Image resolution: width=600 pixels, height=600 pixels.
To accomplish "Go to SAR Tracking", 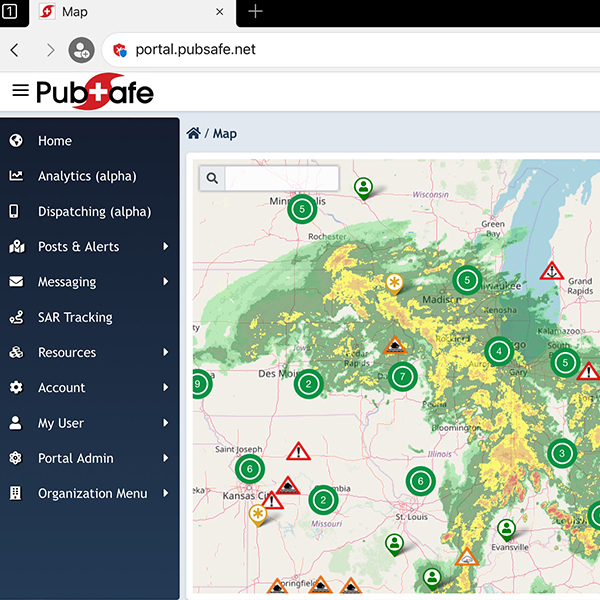I will tap(75, 317).
